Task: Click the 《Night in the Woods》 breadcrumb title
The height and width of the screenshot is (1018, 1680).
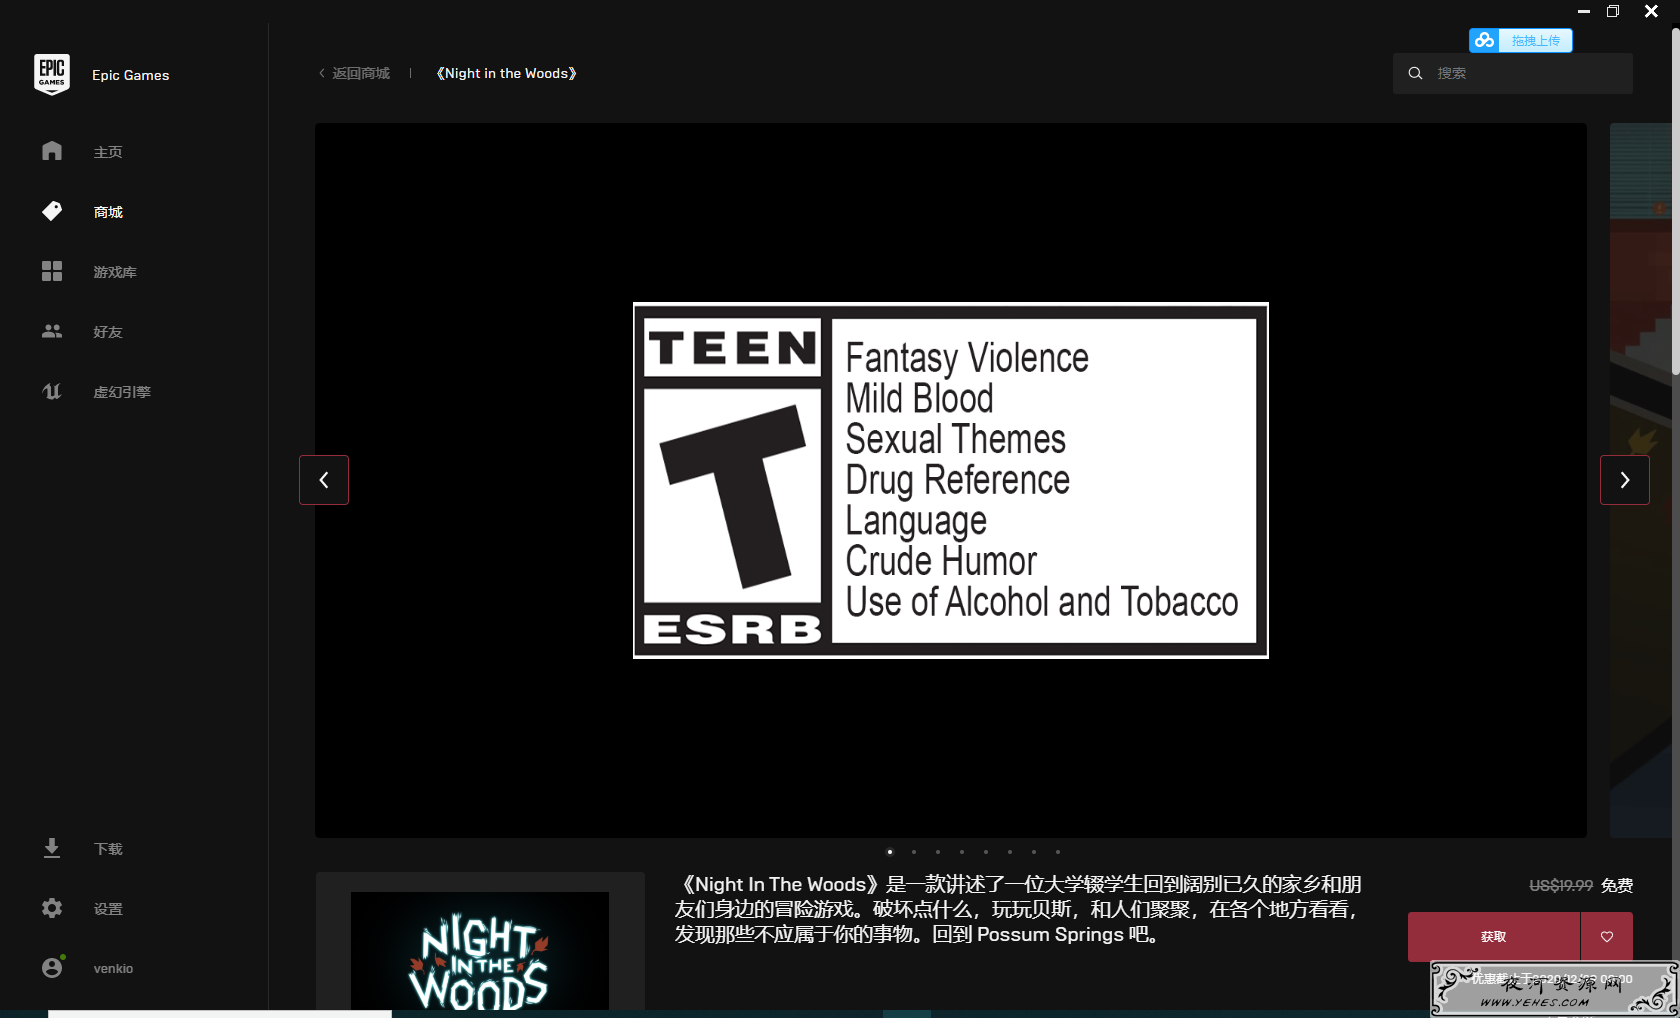Action: point(506,73)
